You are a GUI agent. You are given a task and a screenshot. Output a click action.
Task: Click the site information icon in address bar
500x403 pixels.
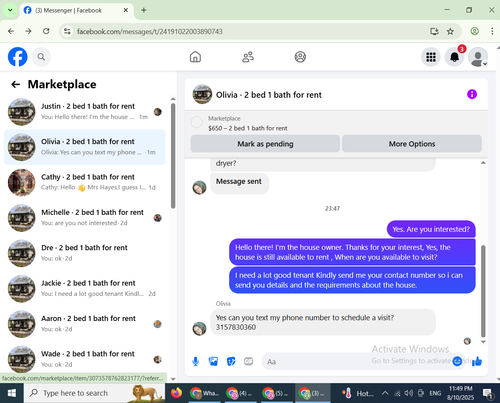tap(67, 31)
